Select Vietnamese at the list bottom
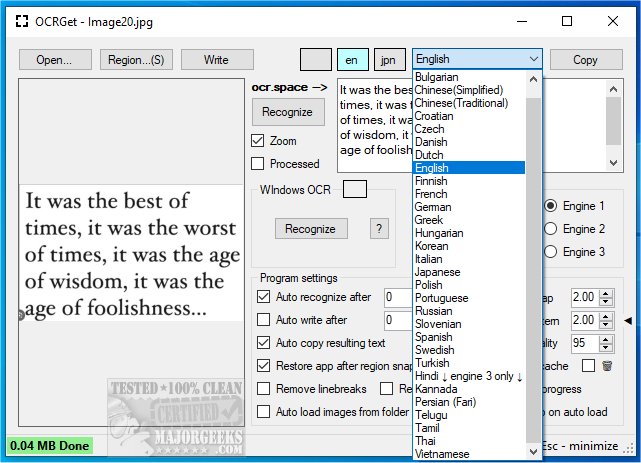Viewport: 641px width, 463px height. pyautogui.click(x=469, y=454)
